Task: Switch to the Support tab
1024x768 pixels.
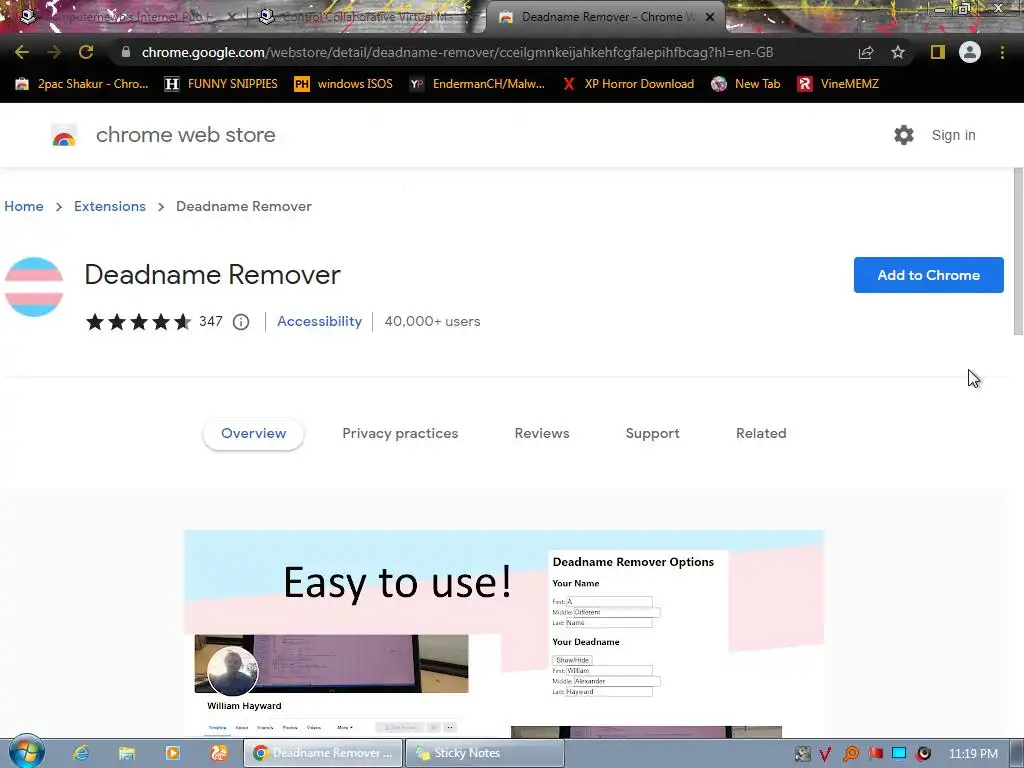Action: [x=652, y=434]
